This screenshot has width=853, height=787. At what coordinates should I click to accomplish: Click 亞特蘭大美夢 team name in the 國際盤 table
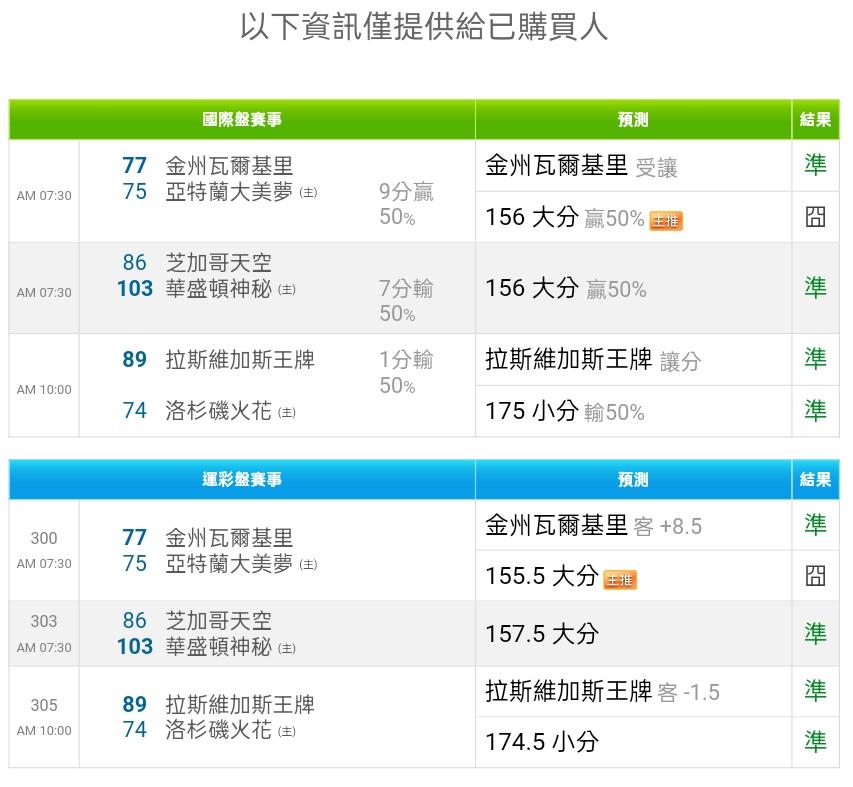[x=230, y=191]
